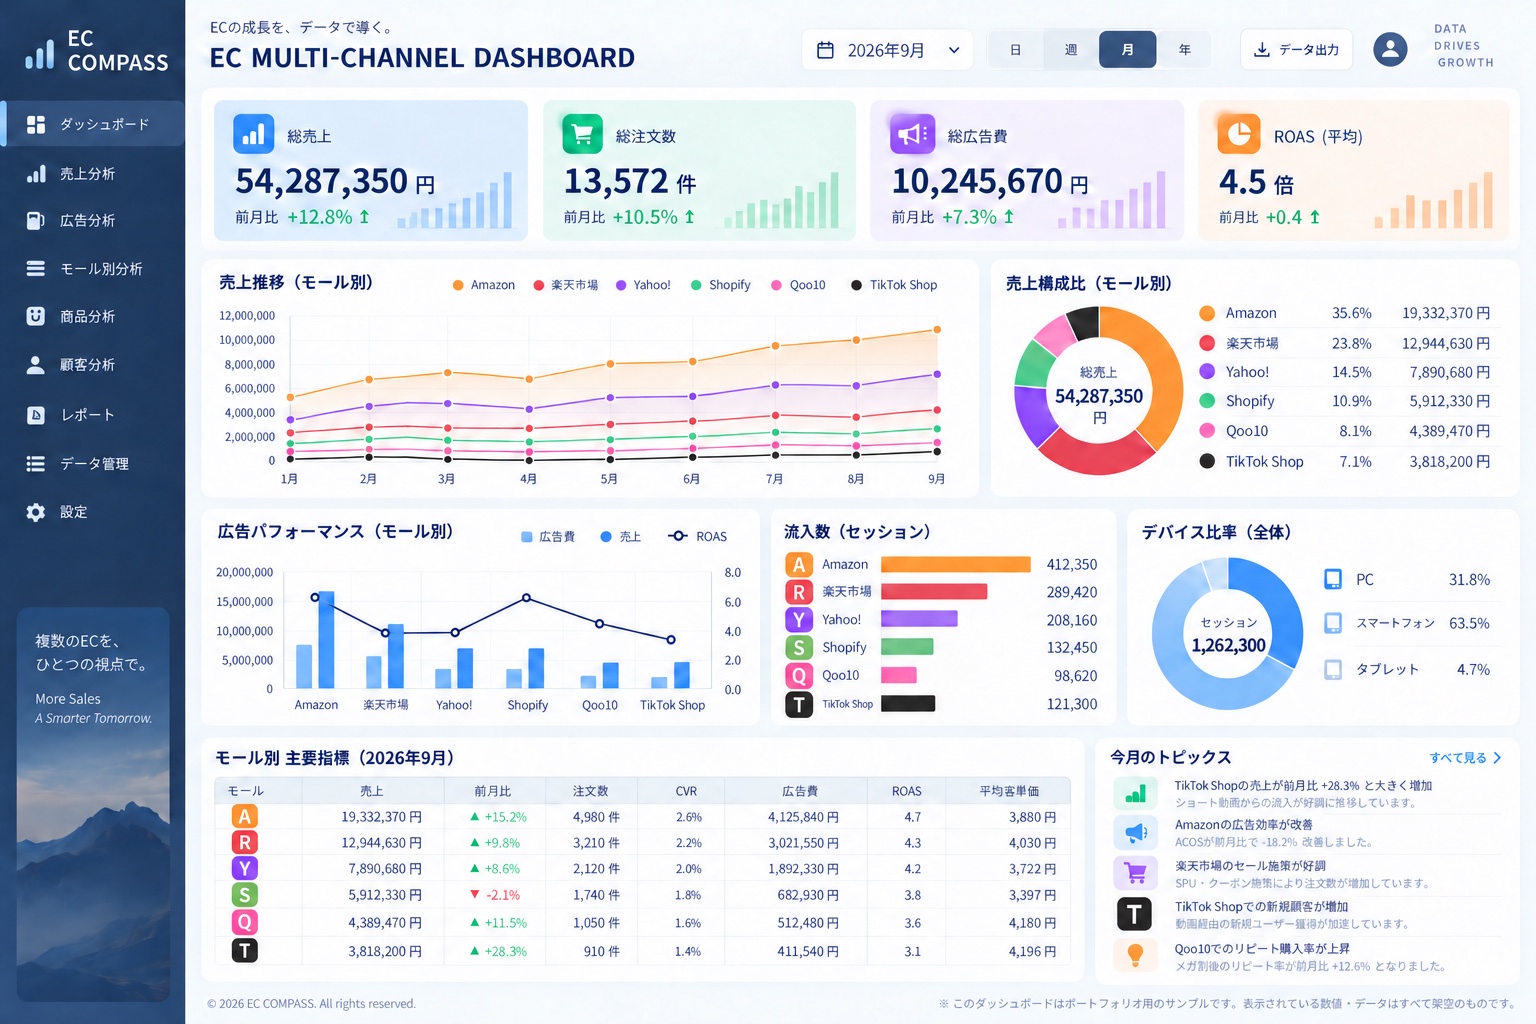Click the すべて見る link
The image size is (1536, 1024).
point(1465,758)
